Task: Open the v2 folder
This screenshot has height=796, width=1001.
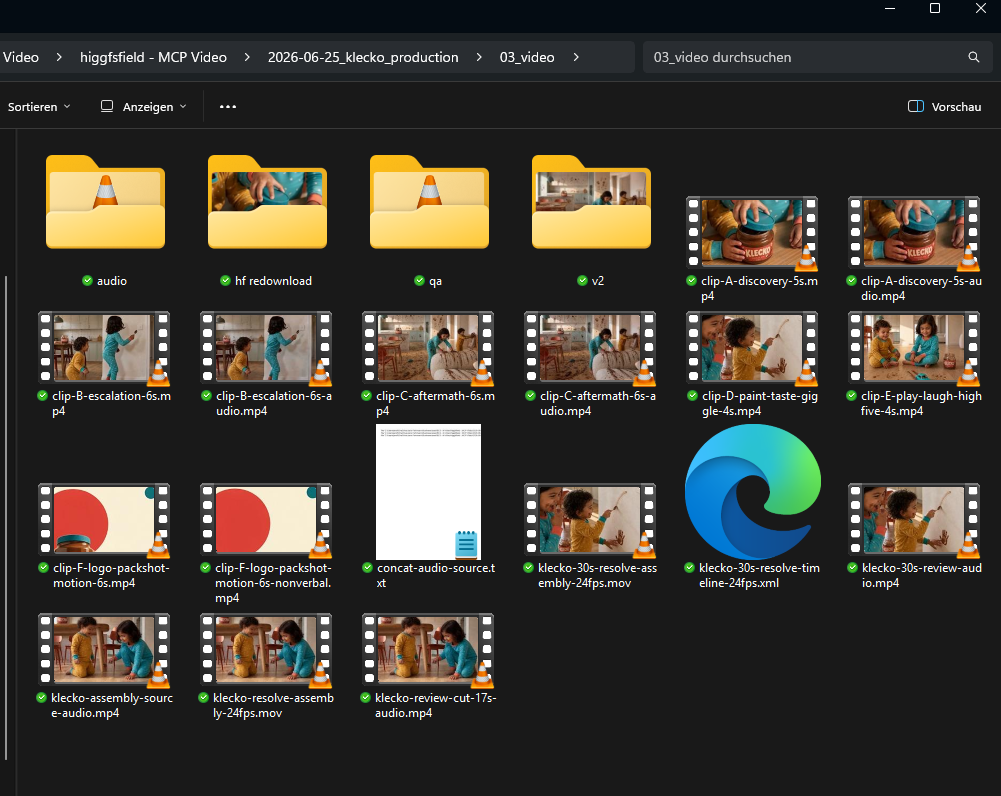Action: pyautogui.click(x=592, y=202)
